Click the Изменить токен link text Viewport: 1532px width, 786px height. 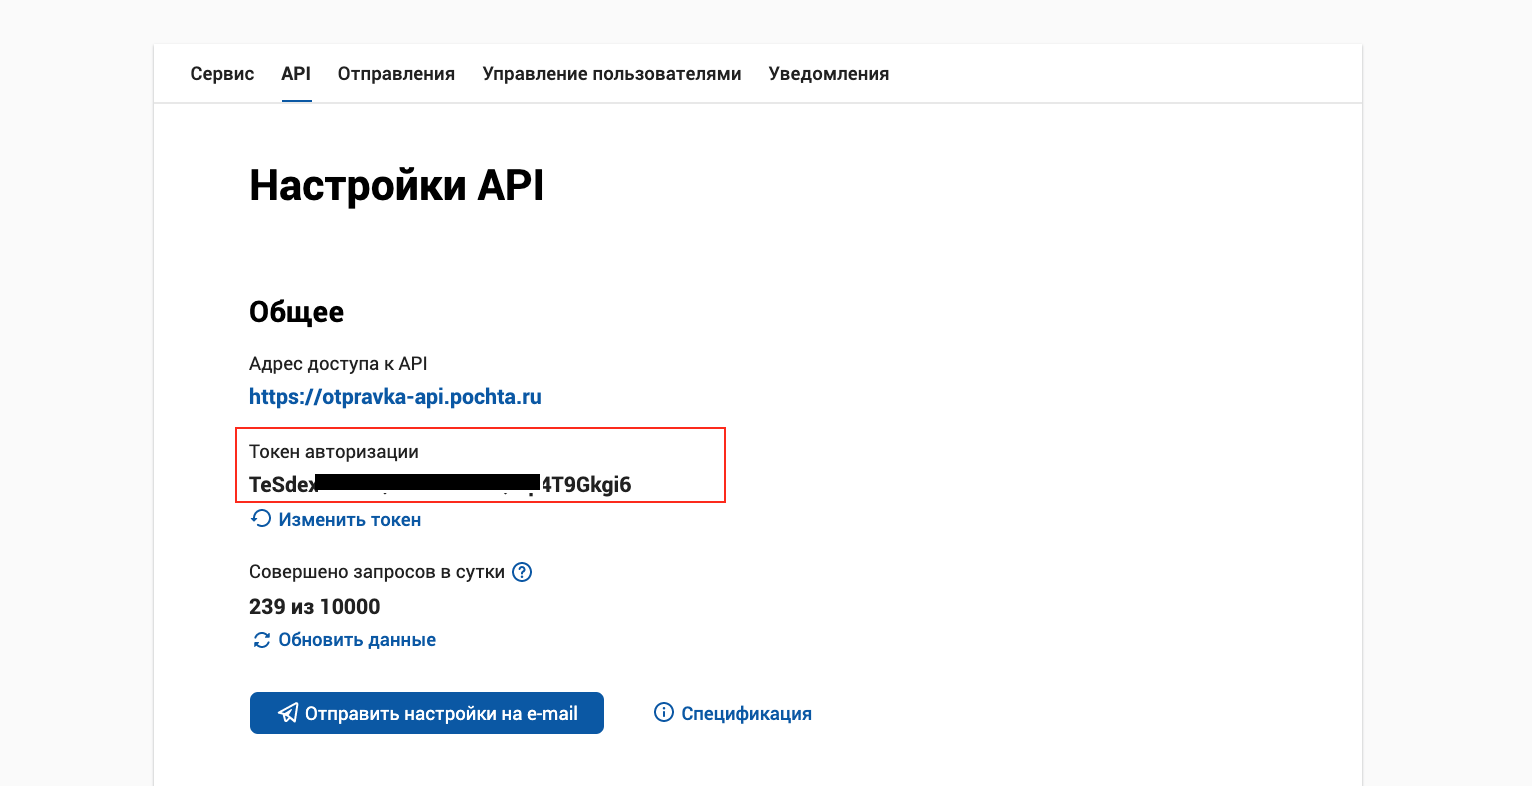349,520
